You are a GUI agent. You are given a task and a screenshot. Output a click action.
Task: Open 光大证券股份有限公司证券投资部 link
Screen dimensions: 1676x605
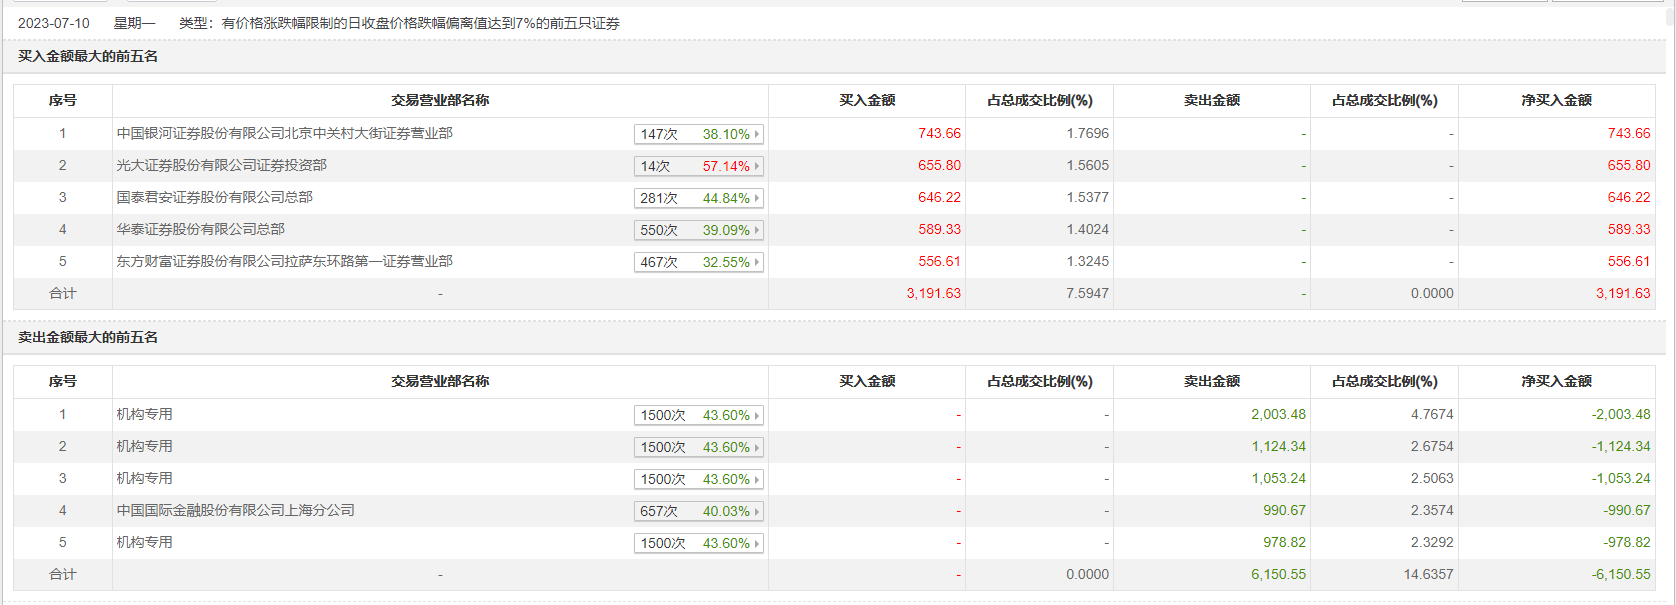point(221,165)
